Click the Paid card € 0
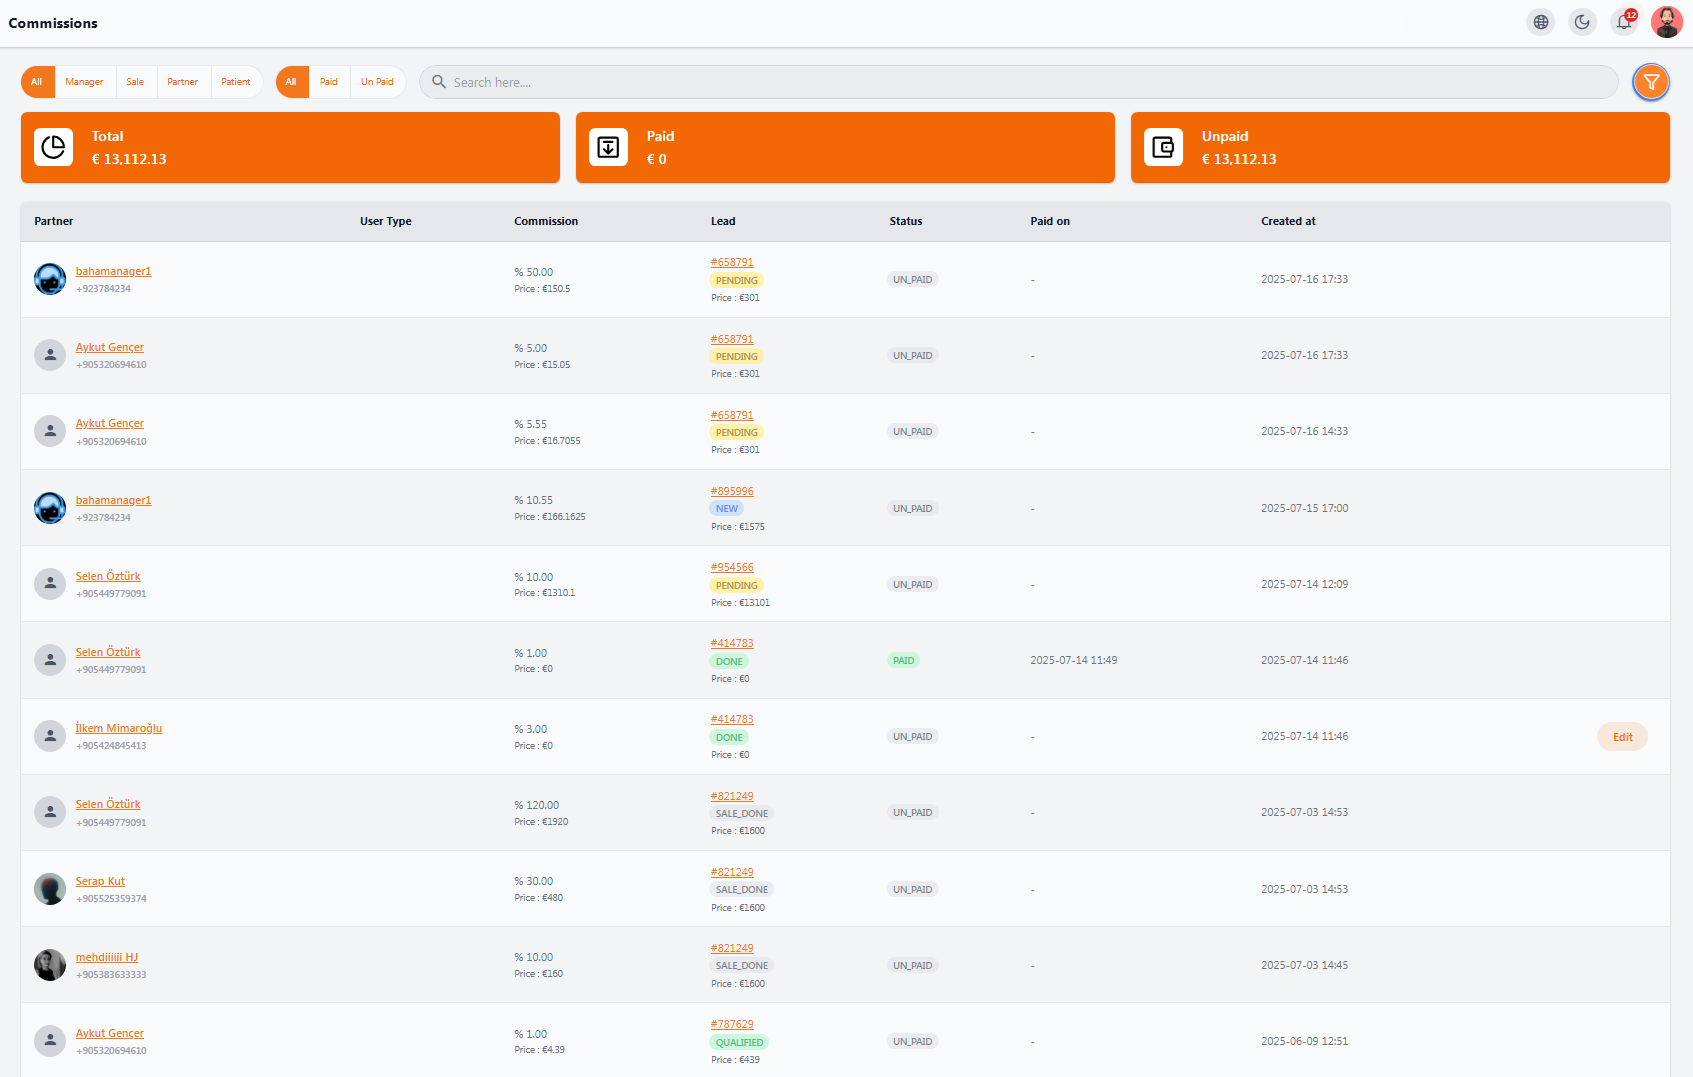This screenshot has width=1693, height=1077. tap(845, 147)
